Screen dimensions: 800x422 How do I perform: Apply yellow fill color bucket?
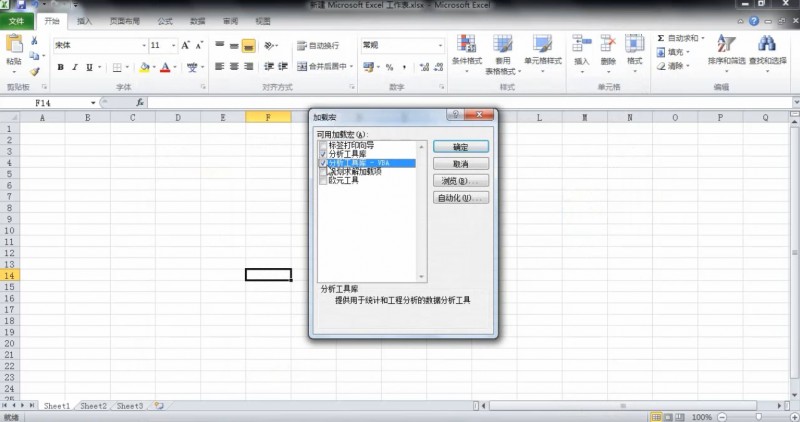[x=144, y=67]
